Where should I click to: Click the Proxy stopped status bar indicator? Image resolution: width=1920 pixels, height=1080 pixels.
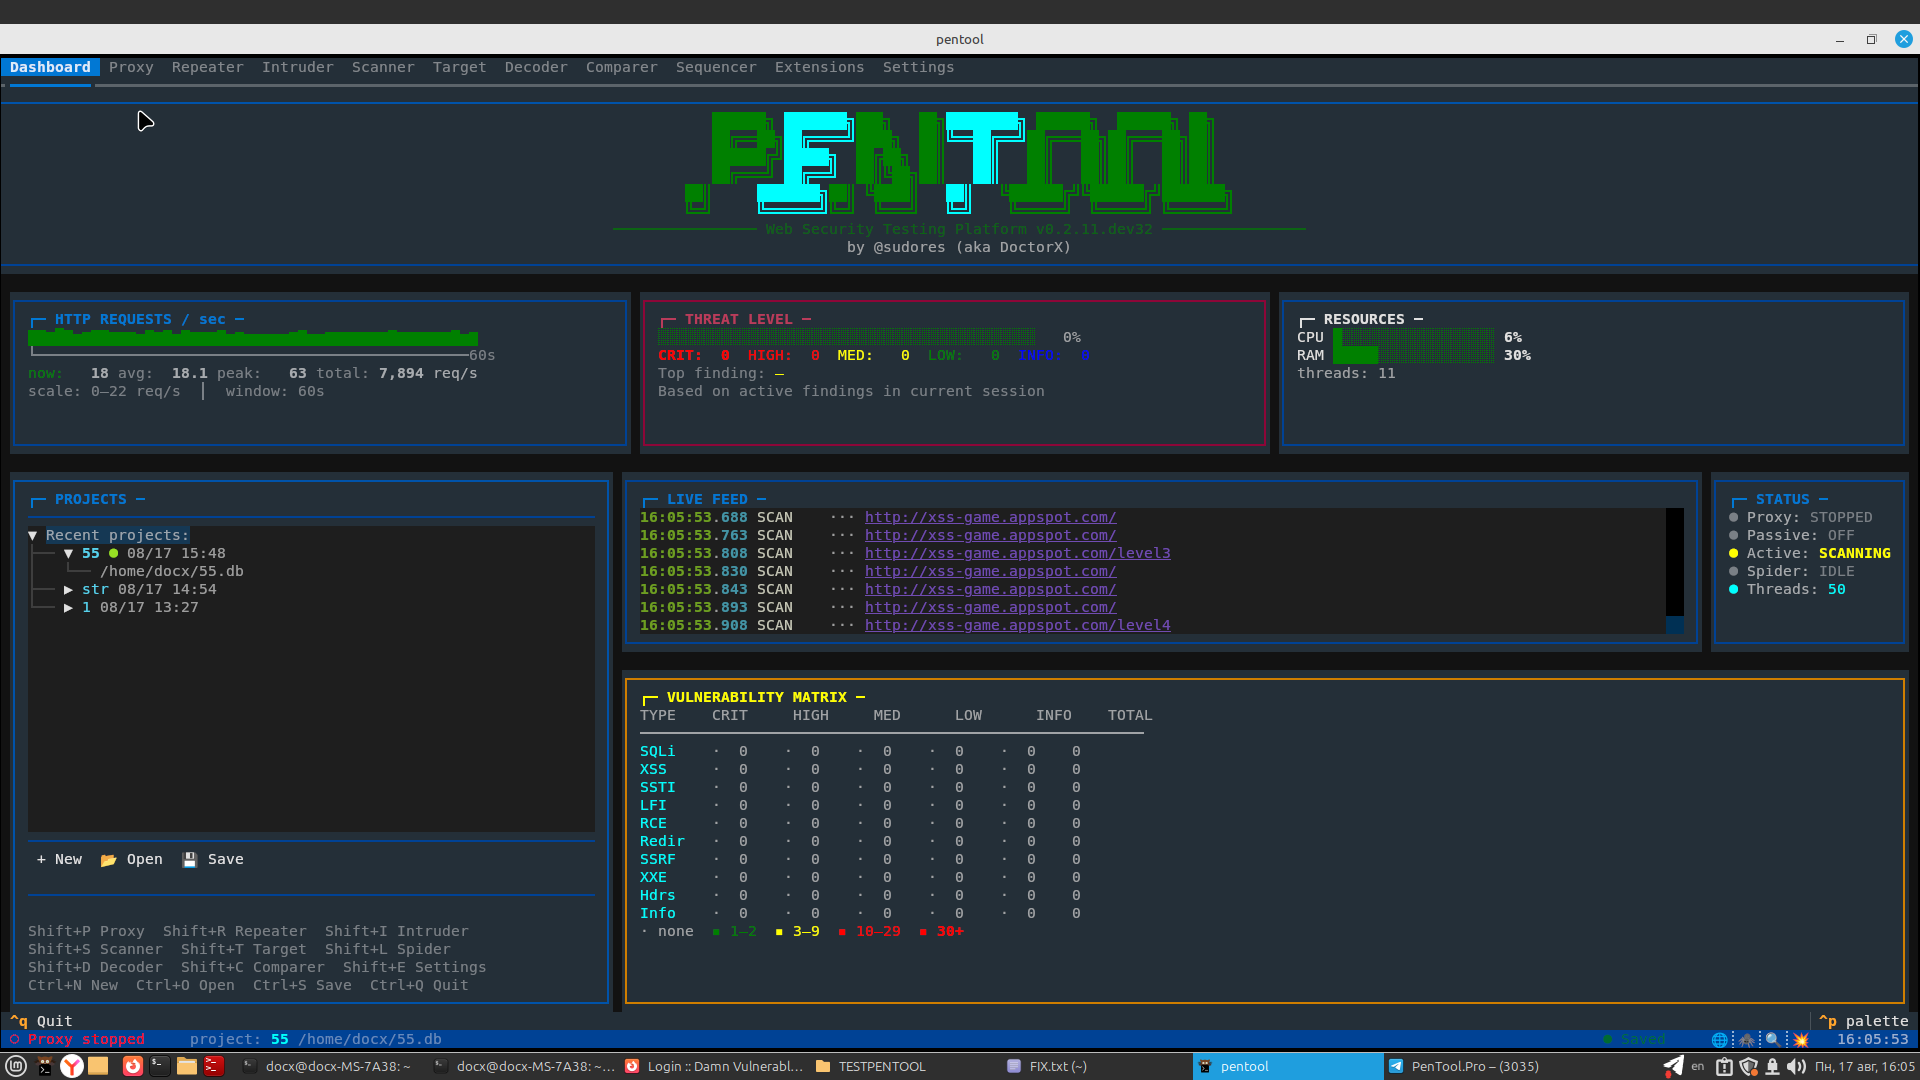point(77,1039)
